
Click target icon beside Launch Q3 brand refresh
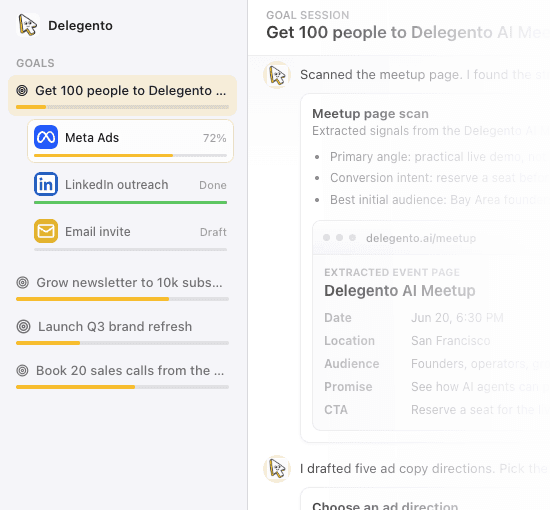(24, 327)
